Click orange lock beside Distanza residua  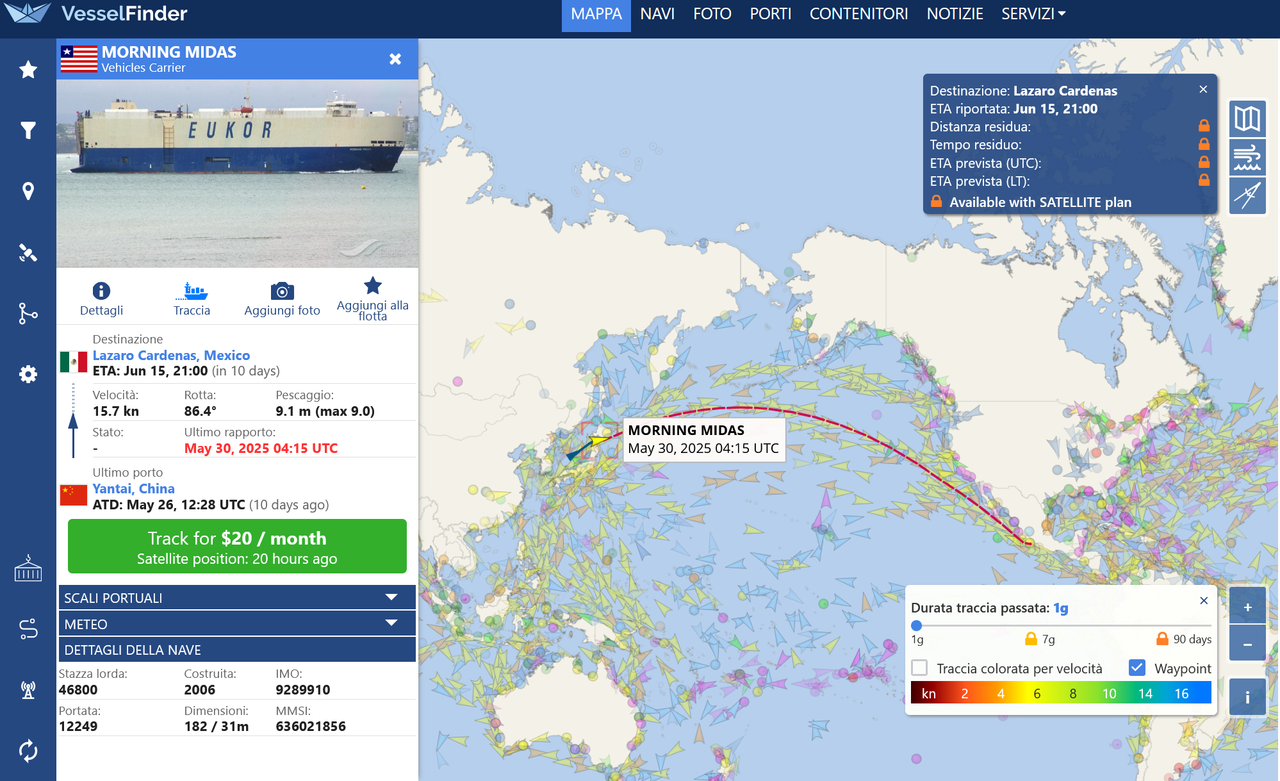(1204, 126)
